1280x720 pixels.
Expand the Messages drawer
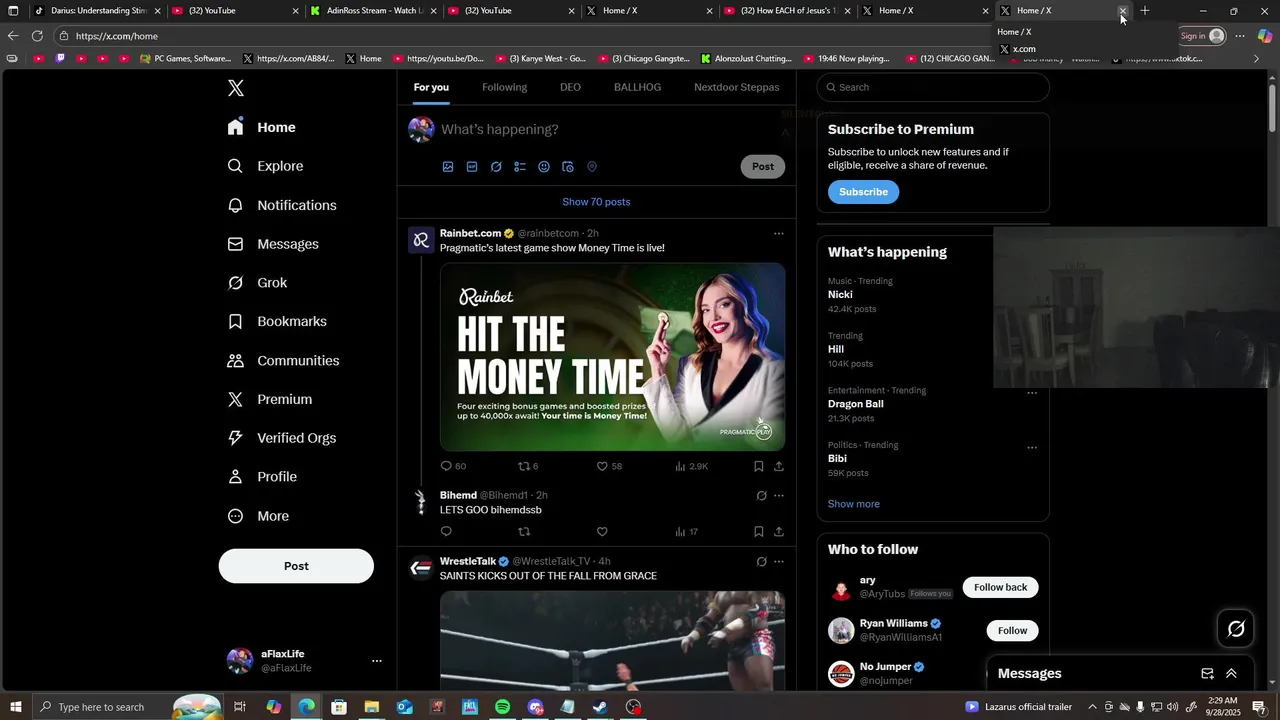tap(1231, 674)
